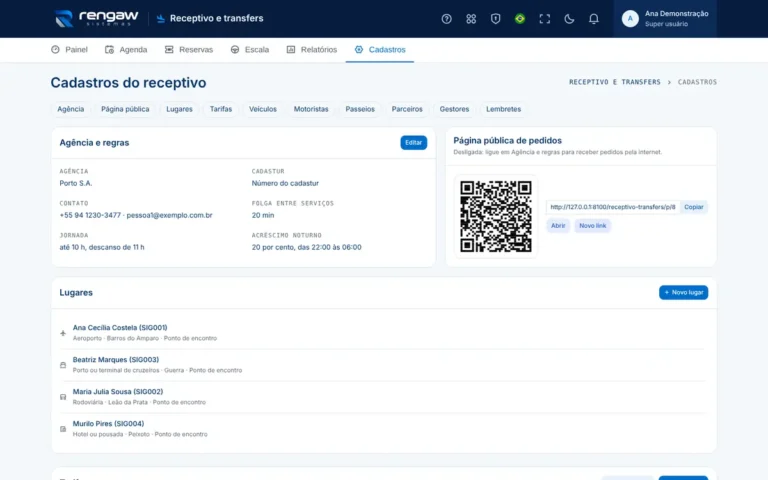Click the Receptivo e transfers module icon
Viewport: 768px width, 480px height.
160,19
